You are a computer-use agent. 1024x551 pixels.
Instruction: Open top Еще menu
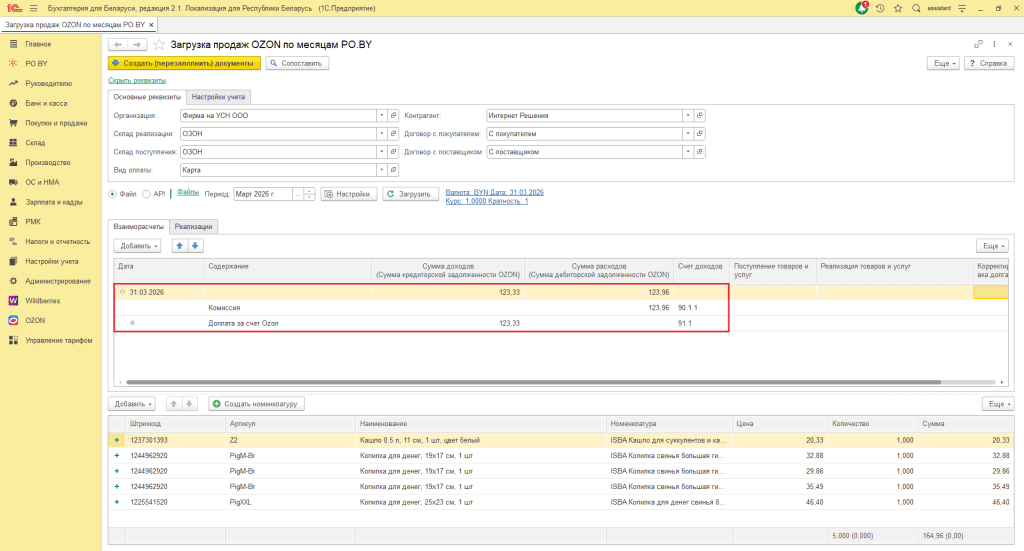(x=944, y=63)
